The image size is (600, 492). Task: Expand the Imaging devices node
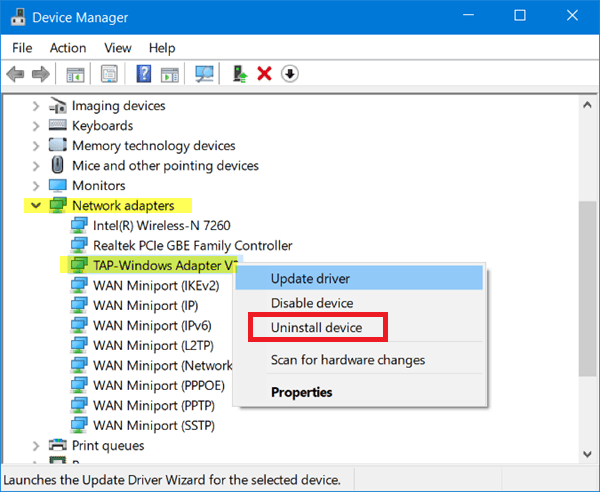click(x=36, y=106)
